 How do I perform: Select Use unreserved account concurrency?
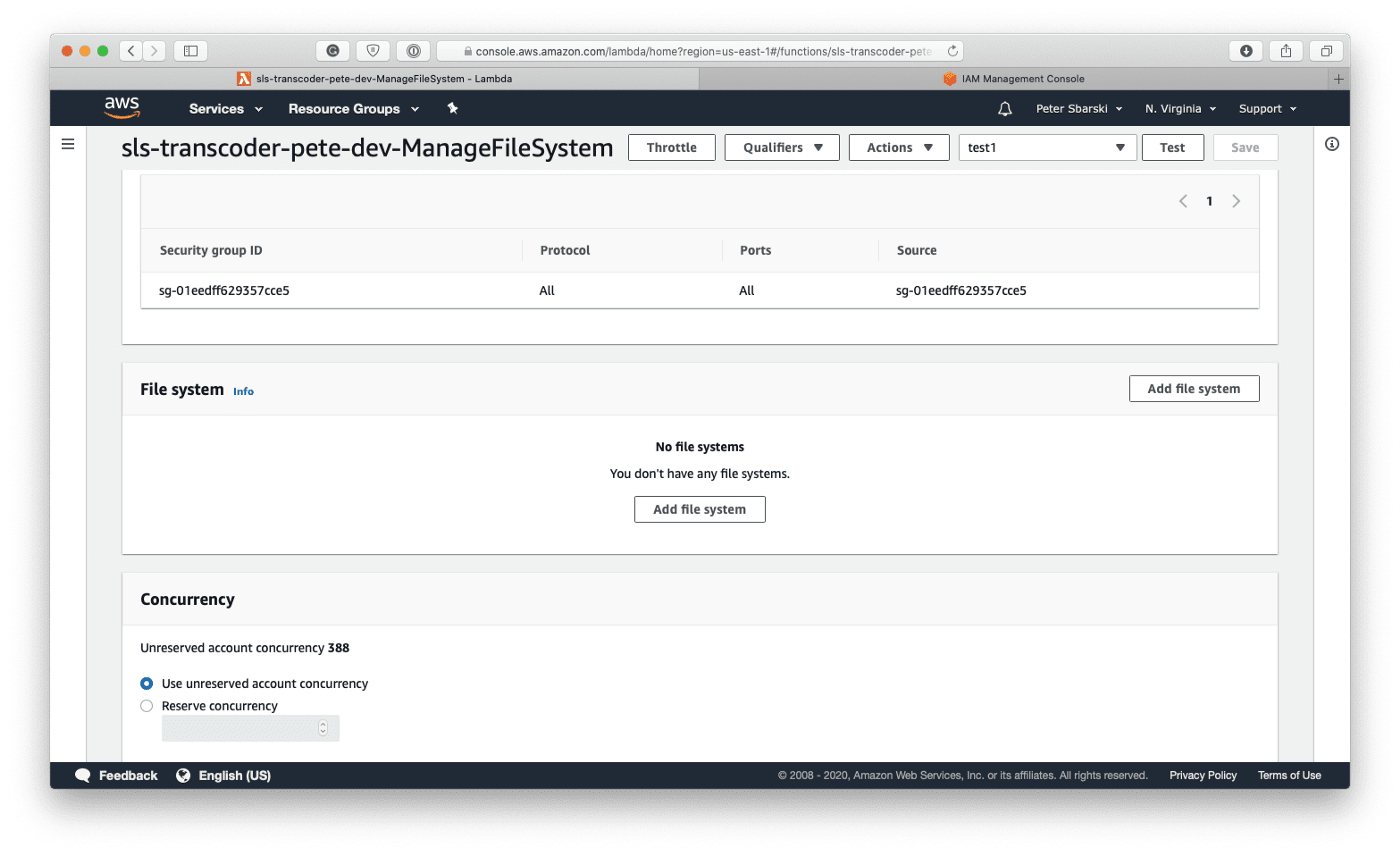(x=147, y=684)
